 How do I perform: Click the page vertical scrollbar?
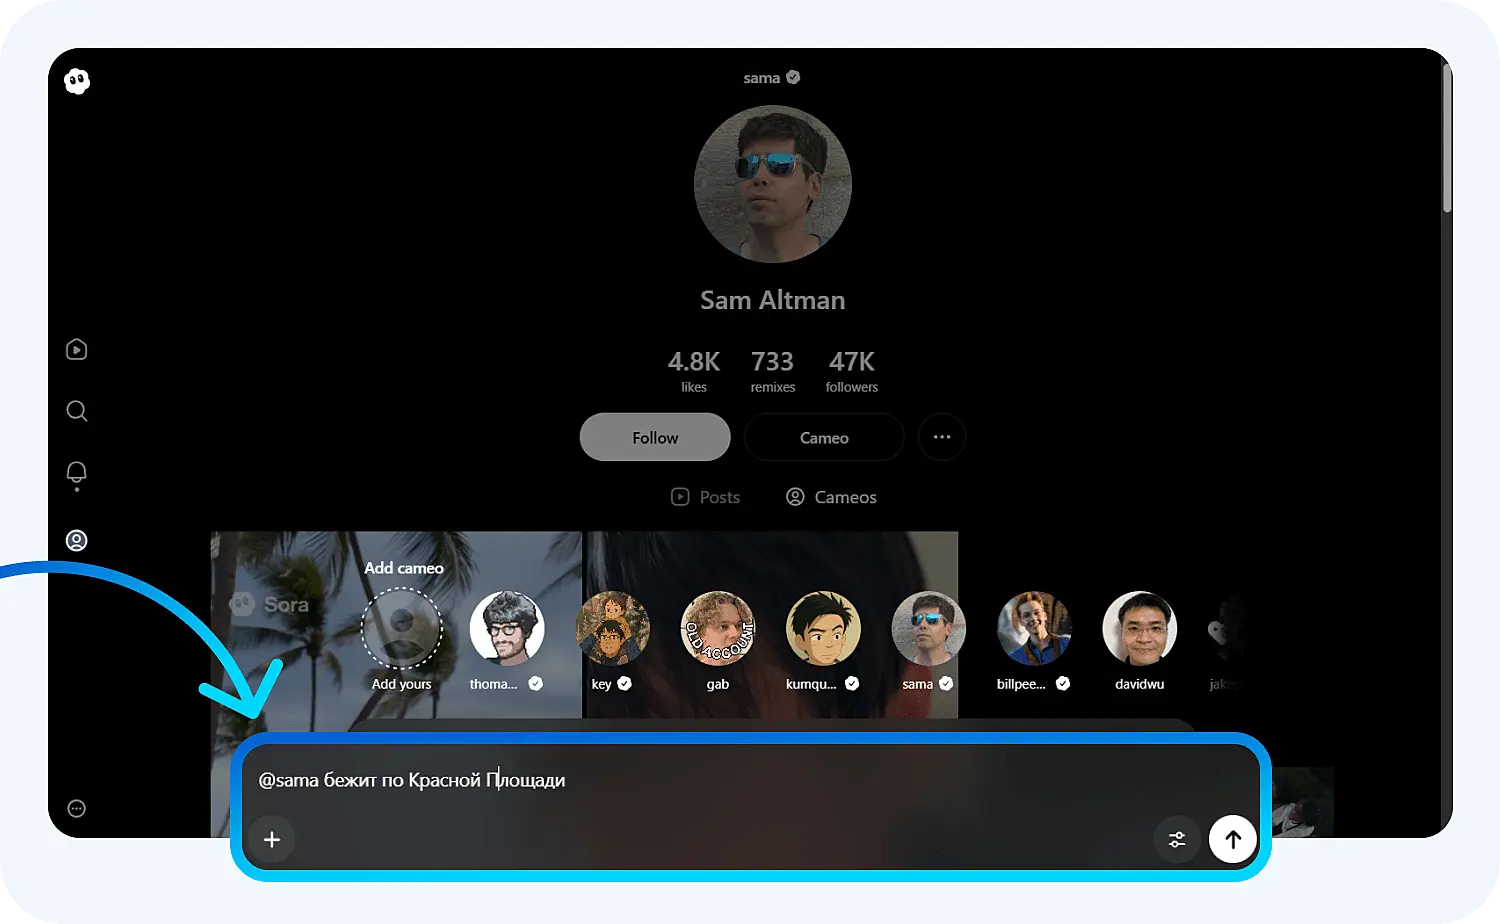[1446, 138]
